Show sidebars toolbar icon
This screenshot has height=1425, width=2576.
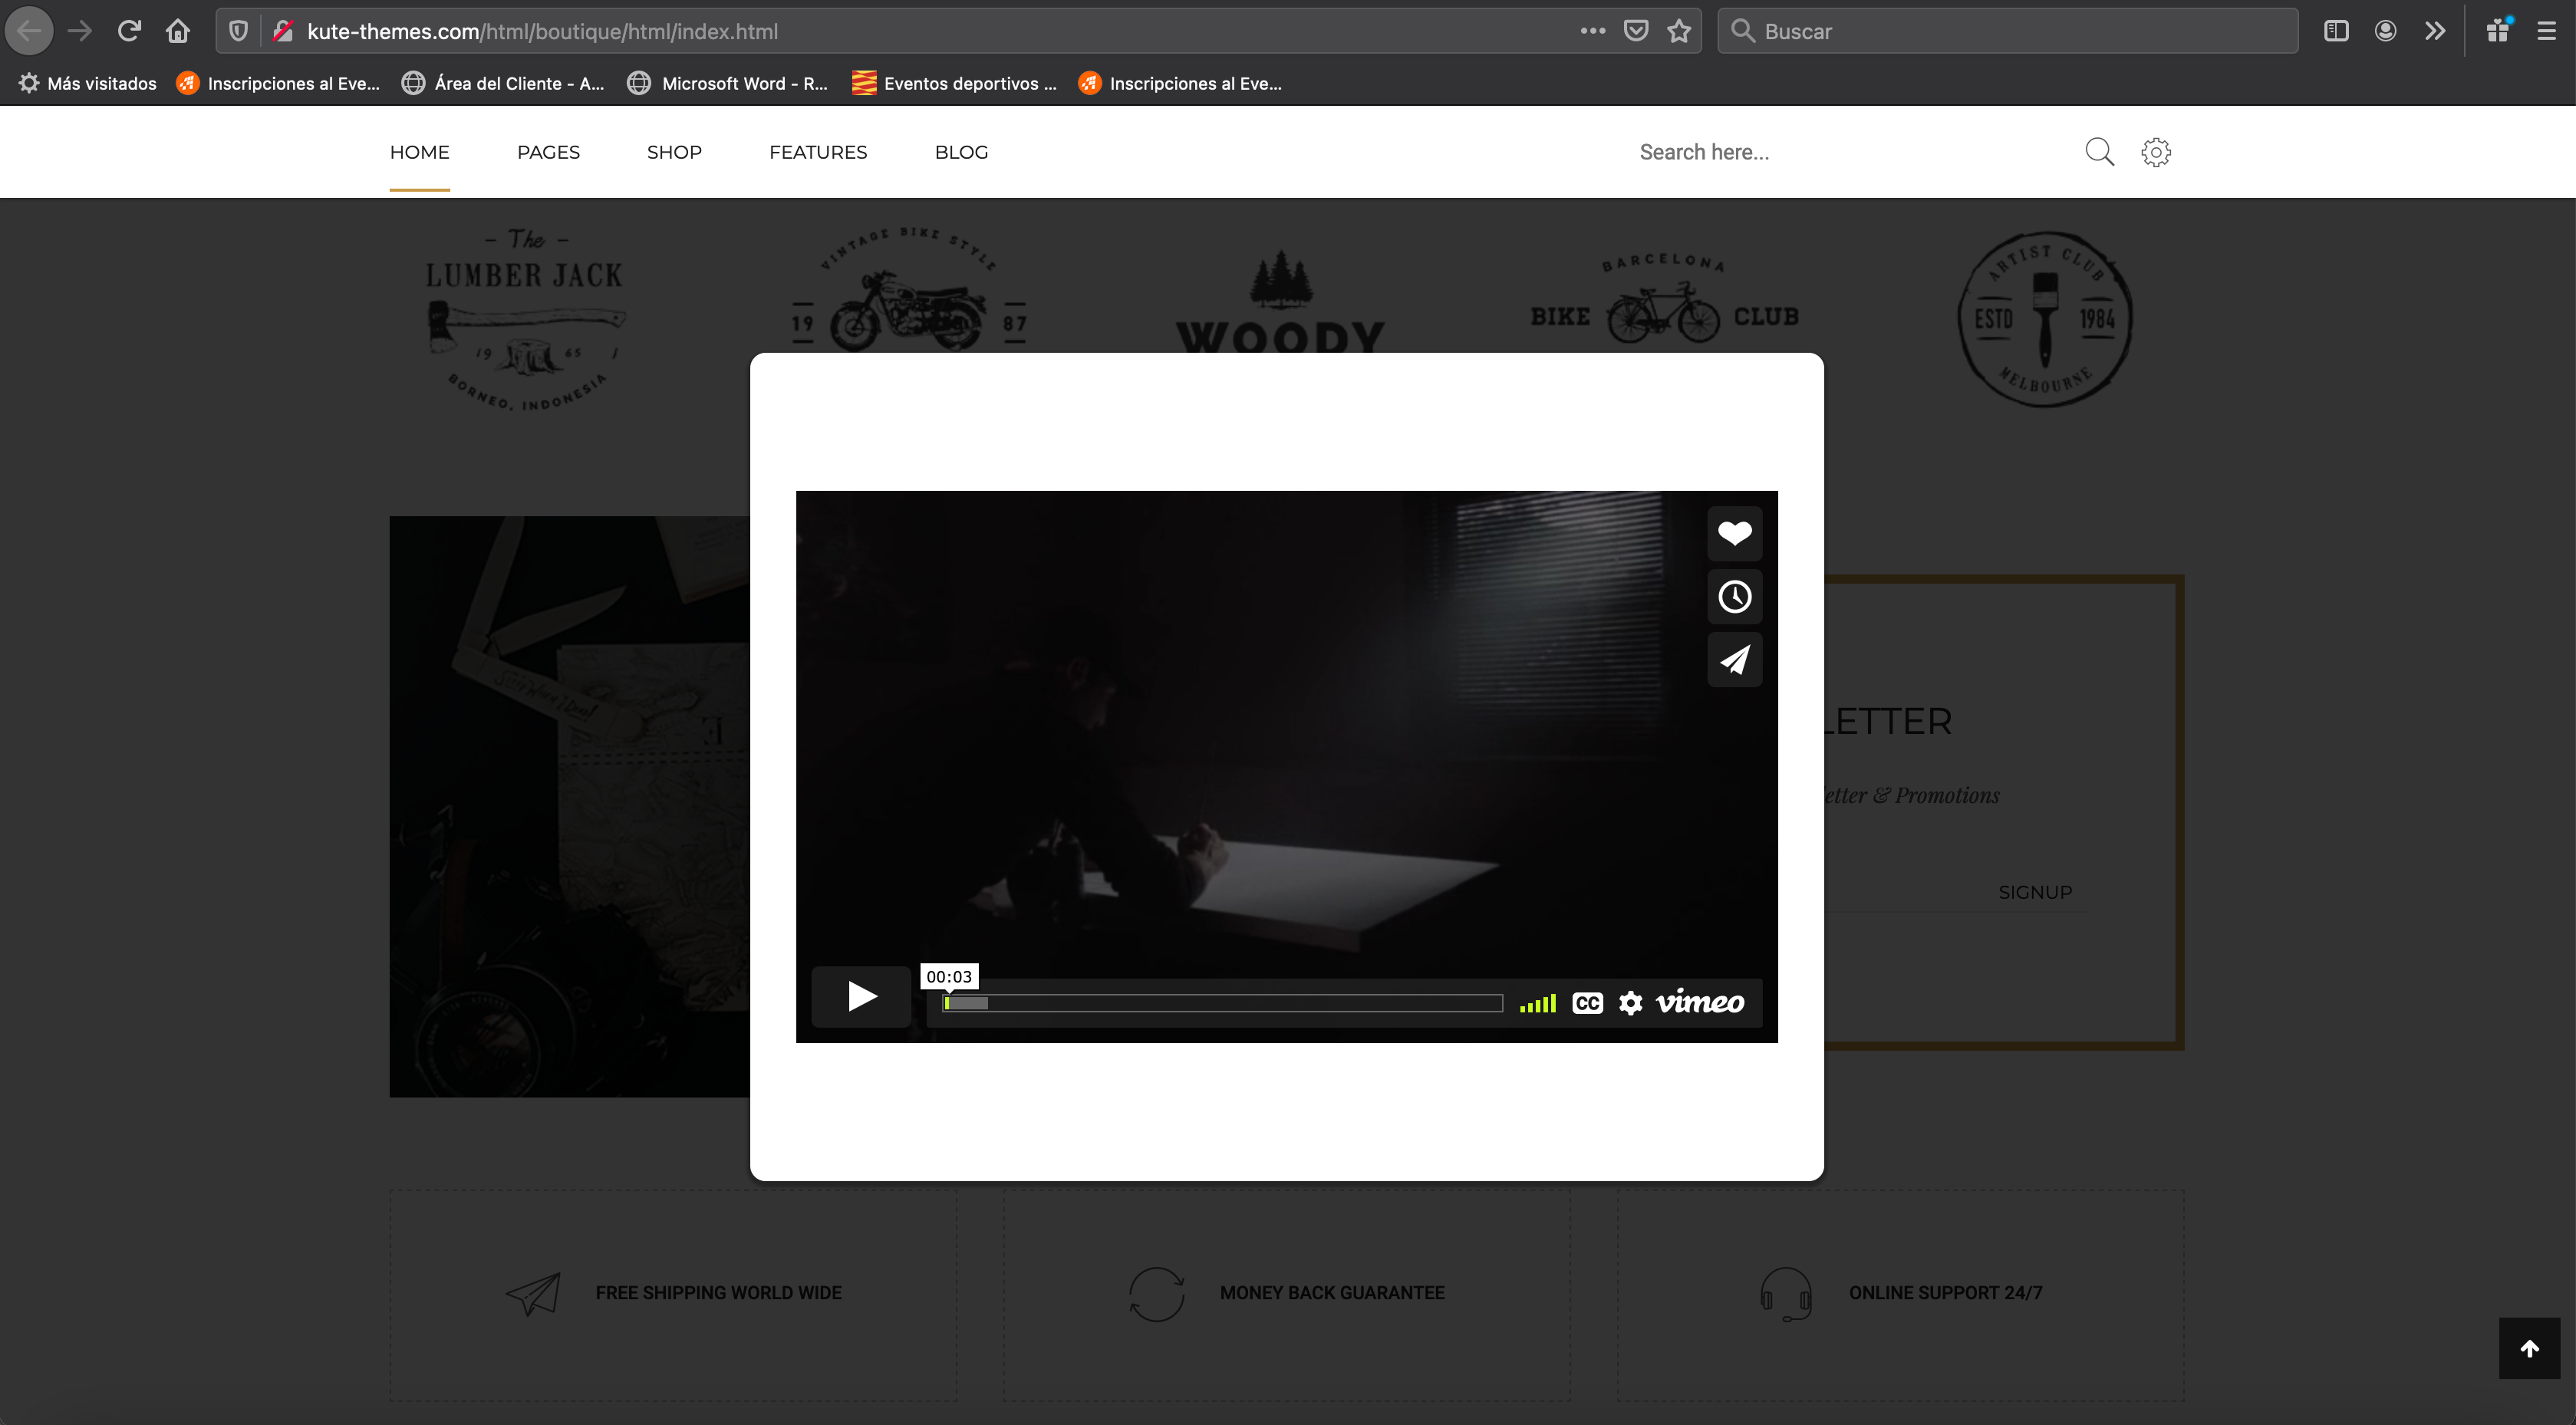coord(2336,31)
